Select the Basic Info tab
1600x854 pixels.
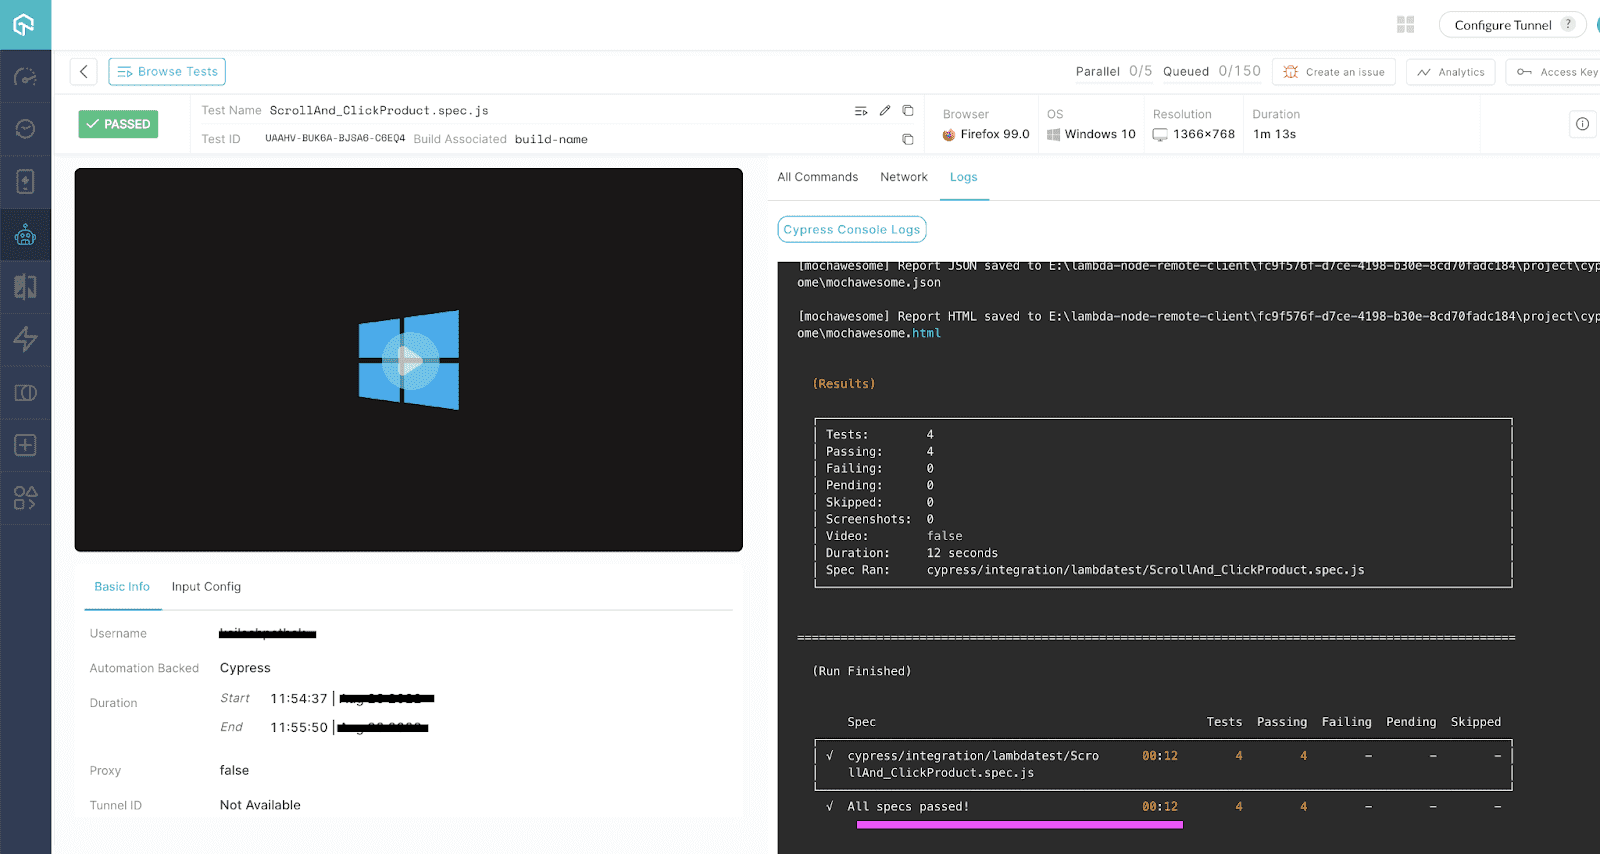(x=122, y=587)
